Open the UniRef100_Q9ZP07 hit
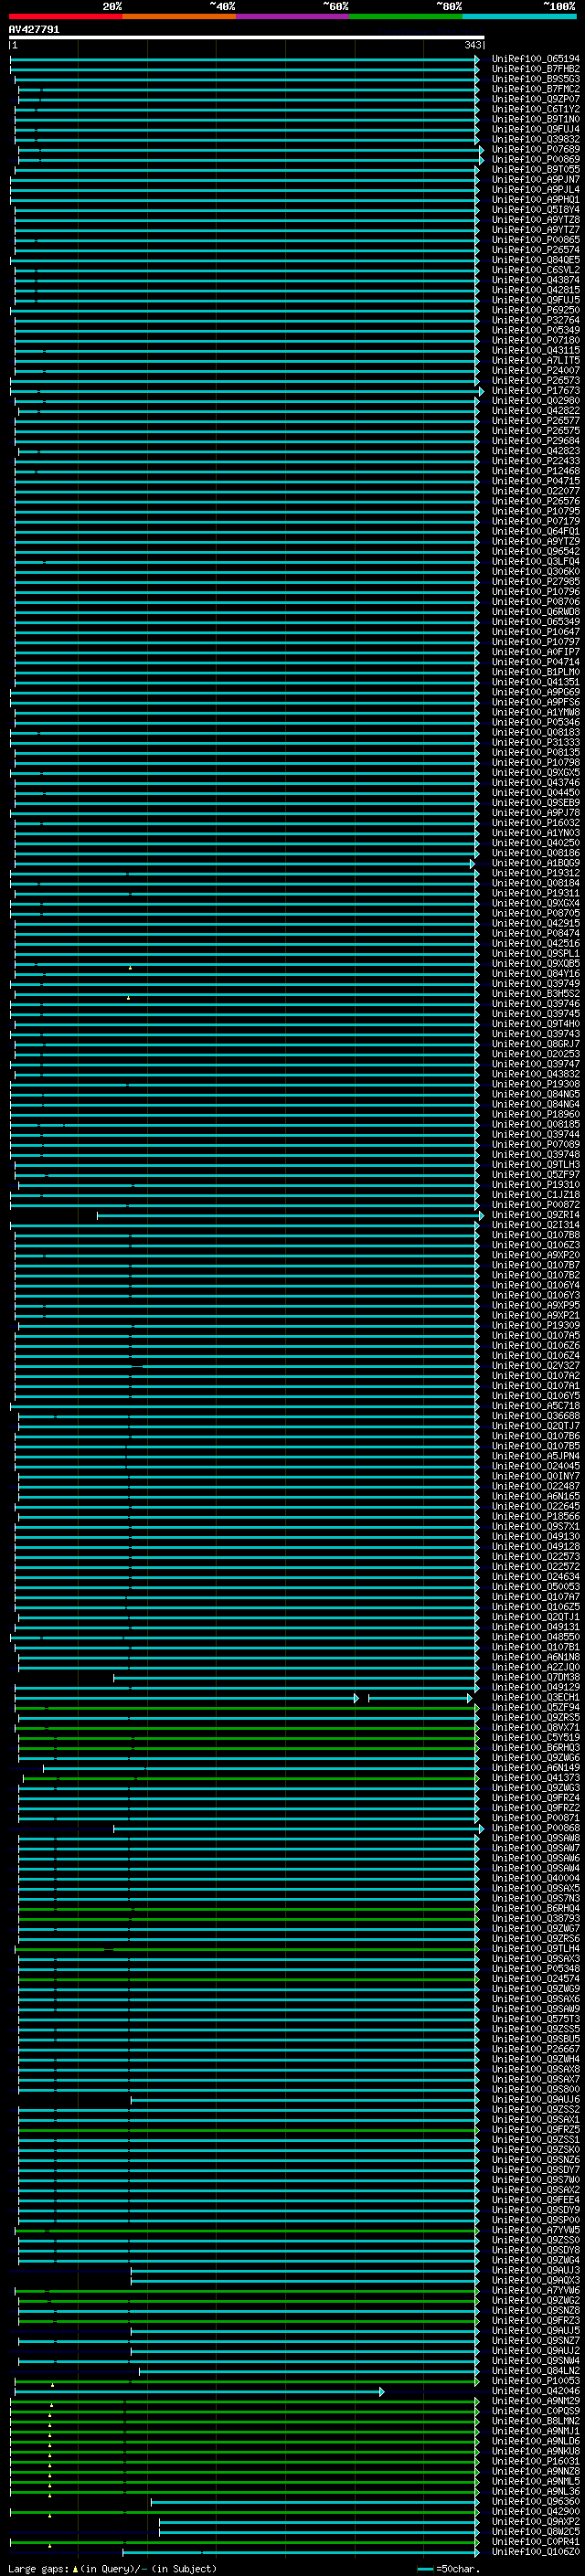The height and width of the screenshot is (2576, 585). (535, 99)
